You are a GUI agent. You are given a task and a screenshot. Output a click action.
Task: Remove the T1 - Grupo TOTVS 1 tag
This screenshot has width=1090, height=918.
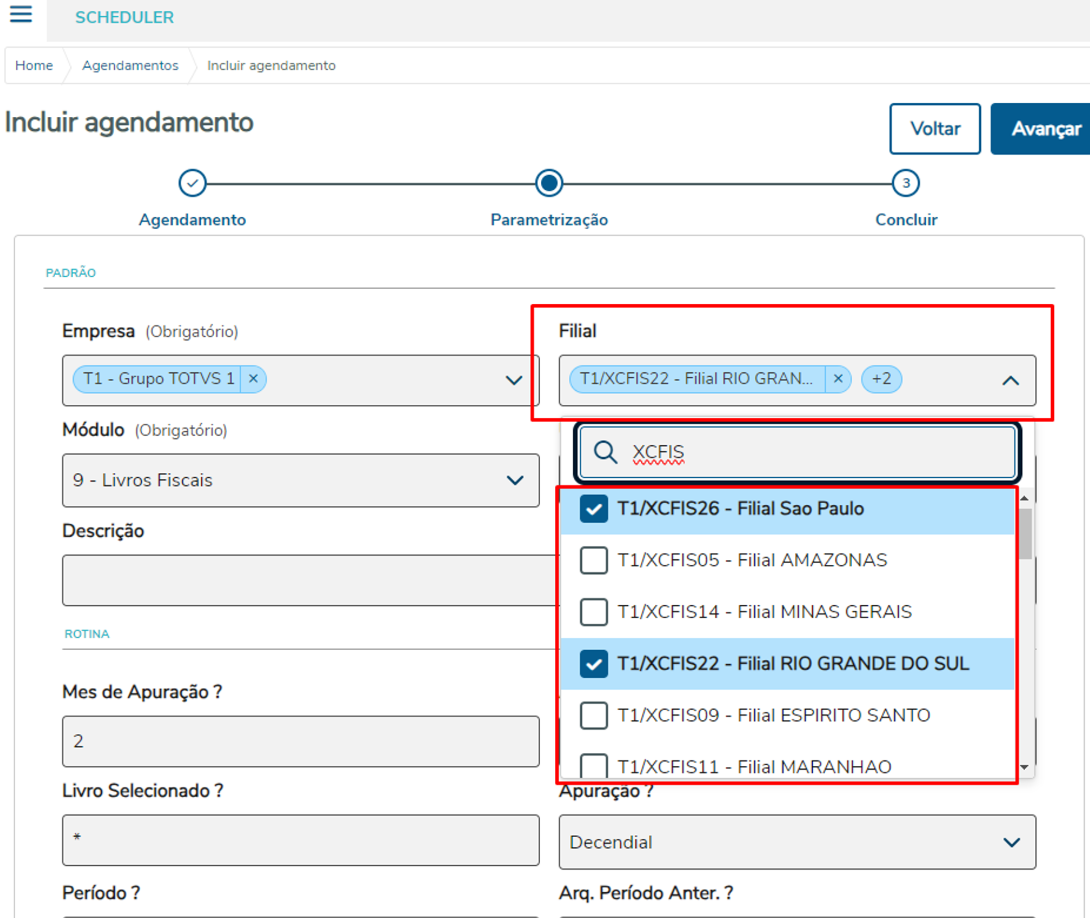click(x=253, y=379)
